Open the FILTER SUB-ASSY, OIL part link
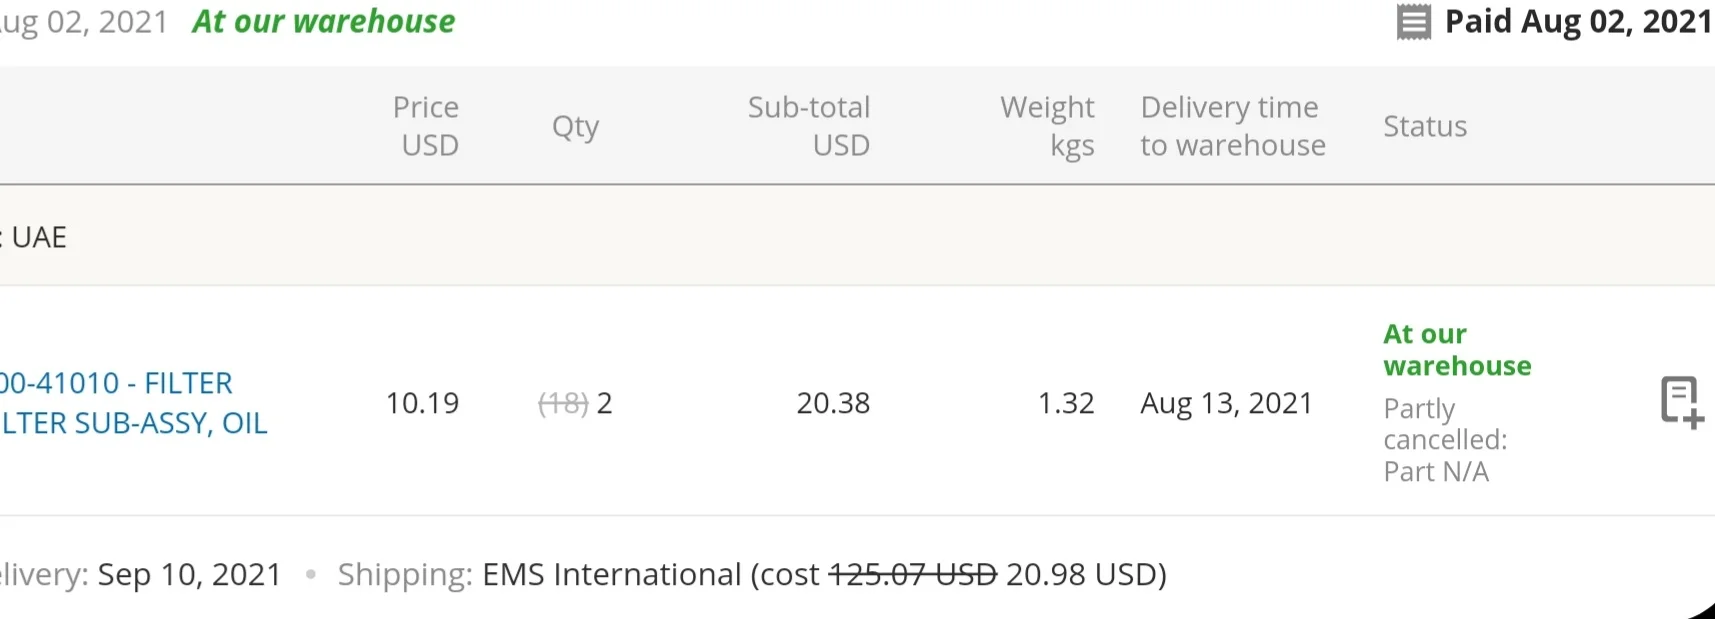 [134, 403]
